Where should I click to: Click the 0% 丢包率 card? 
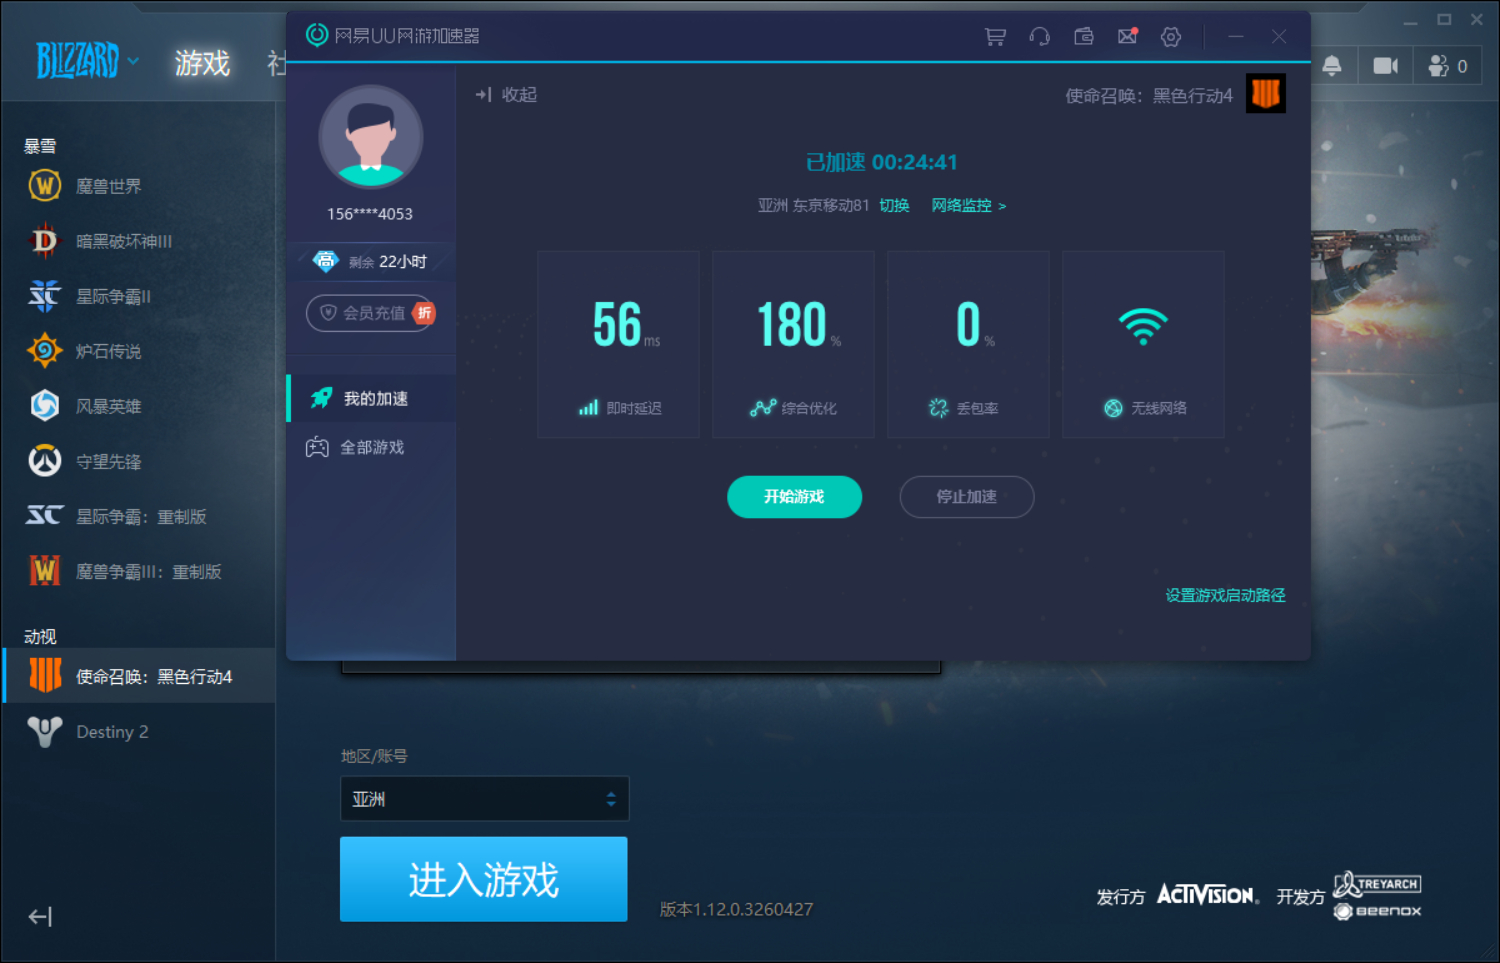pyautogui.click(x=968, y=345)
